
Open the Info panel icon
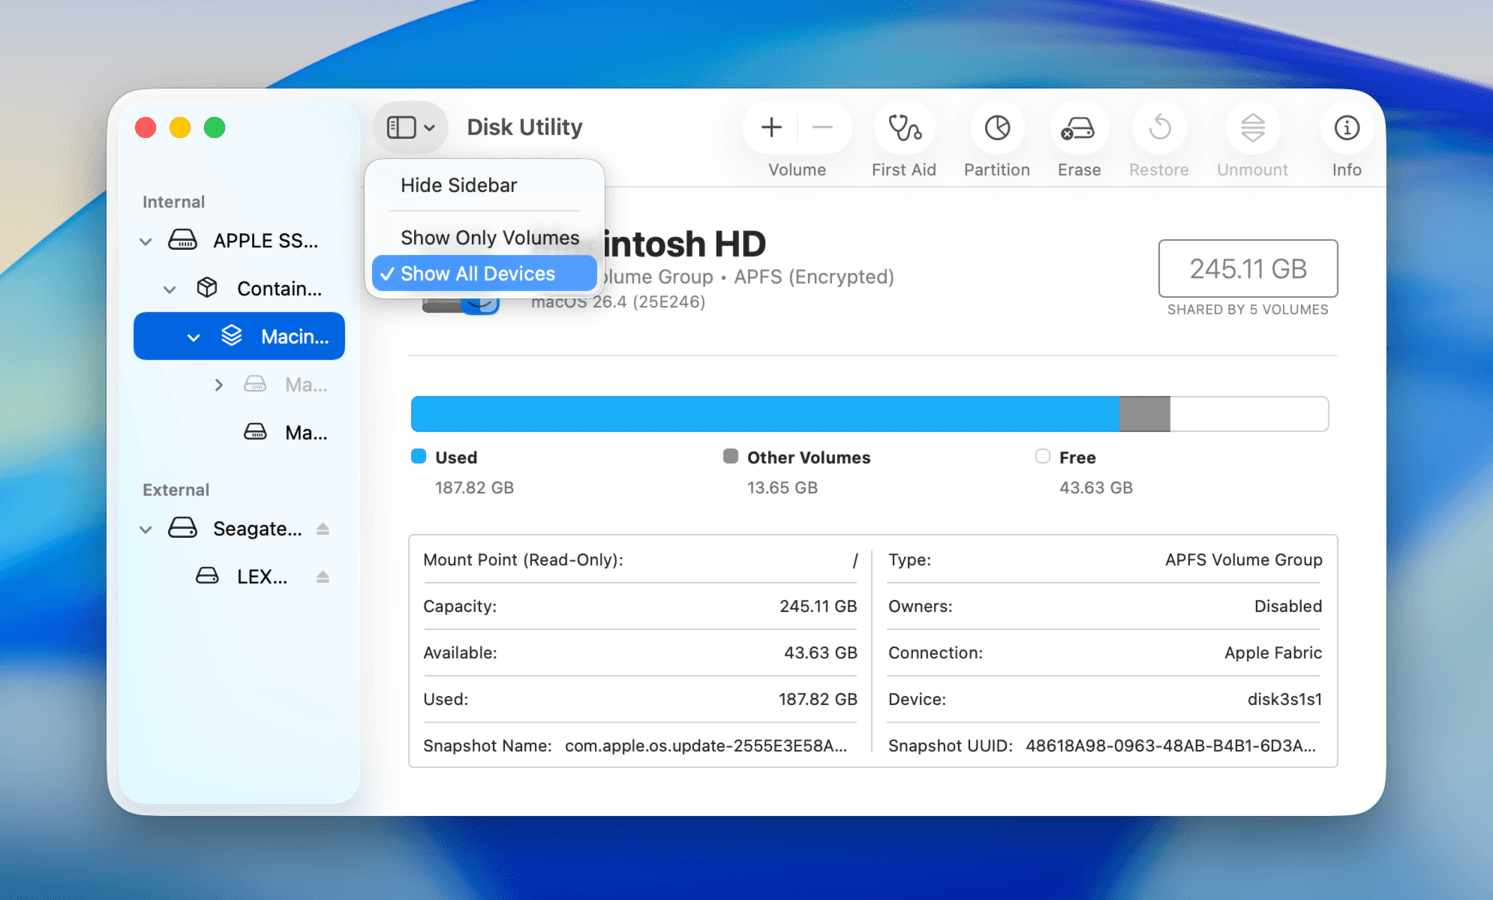point(1346,128)
